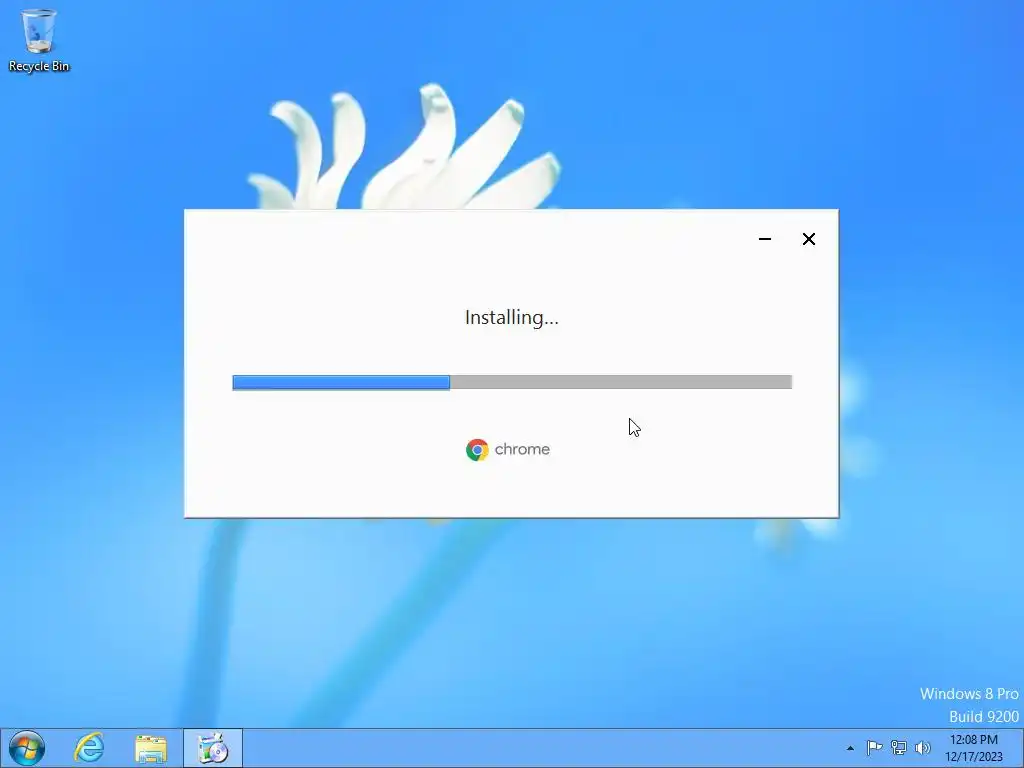Open network status tray icon

click(899, 748)
